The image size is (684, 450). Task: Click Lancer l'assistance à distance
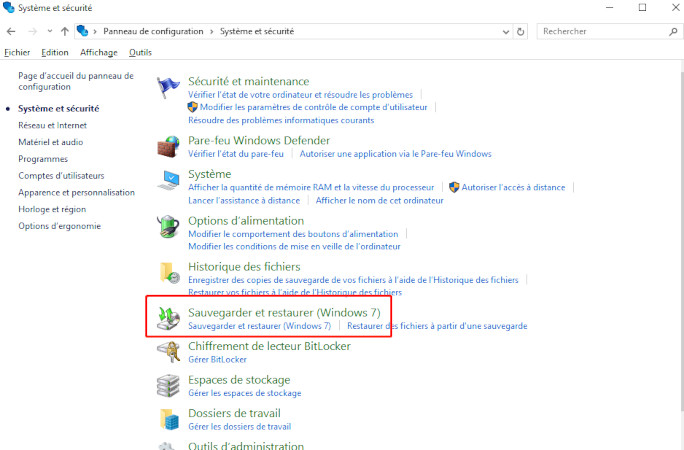pos(244,201)
